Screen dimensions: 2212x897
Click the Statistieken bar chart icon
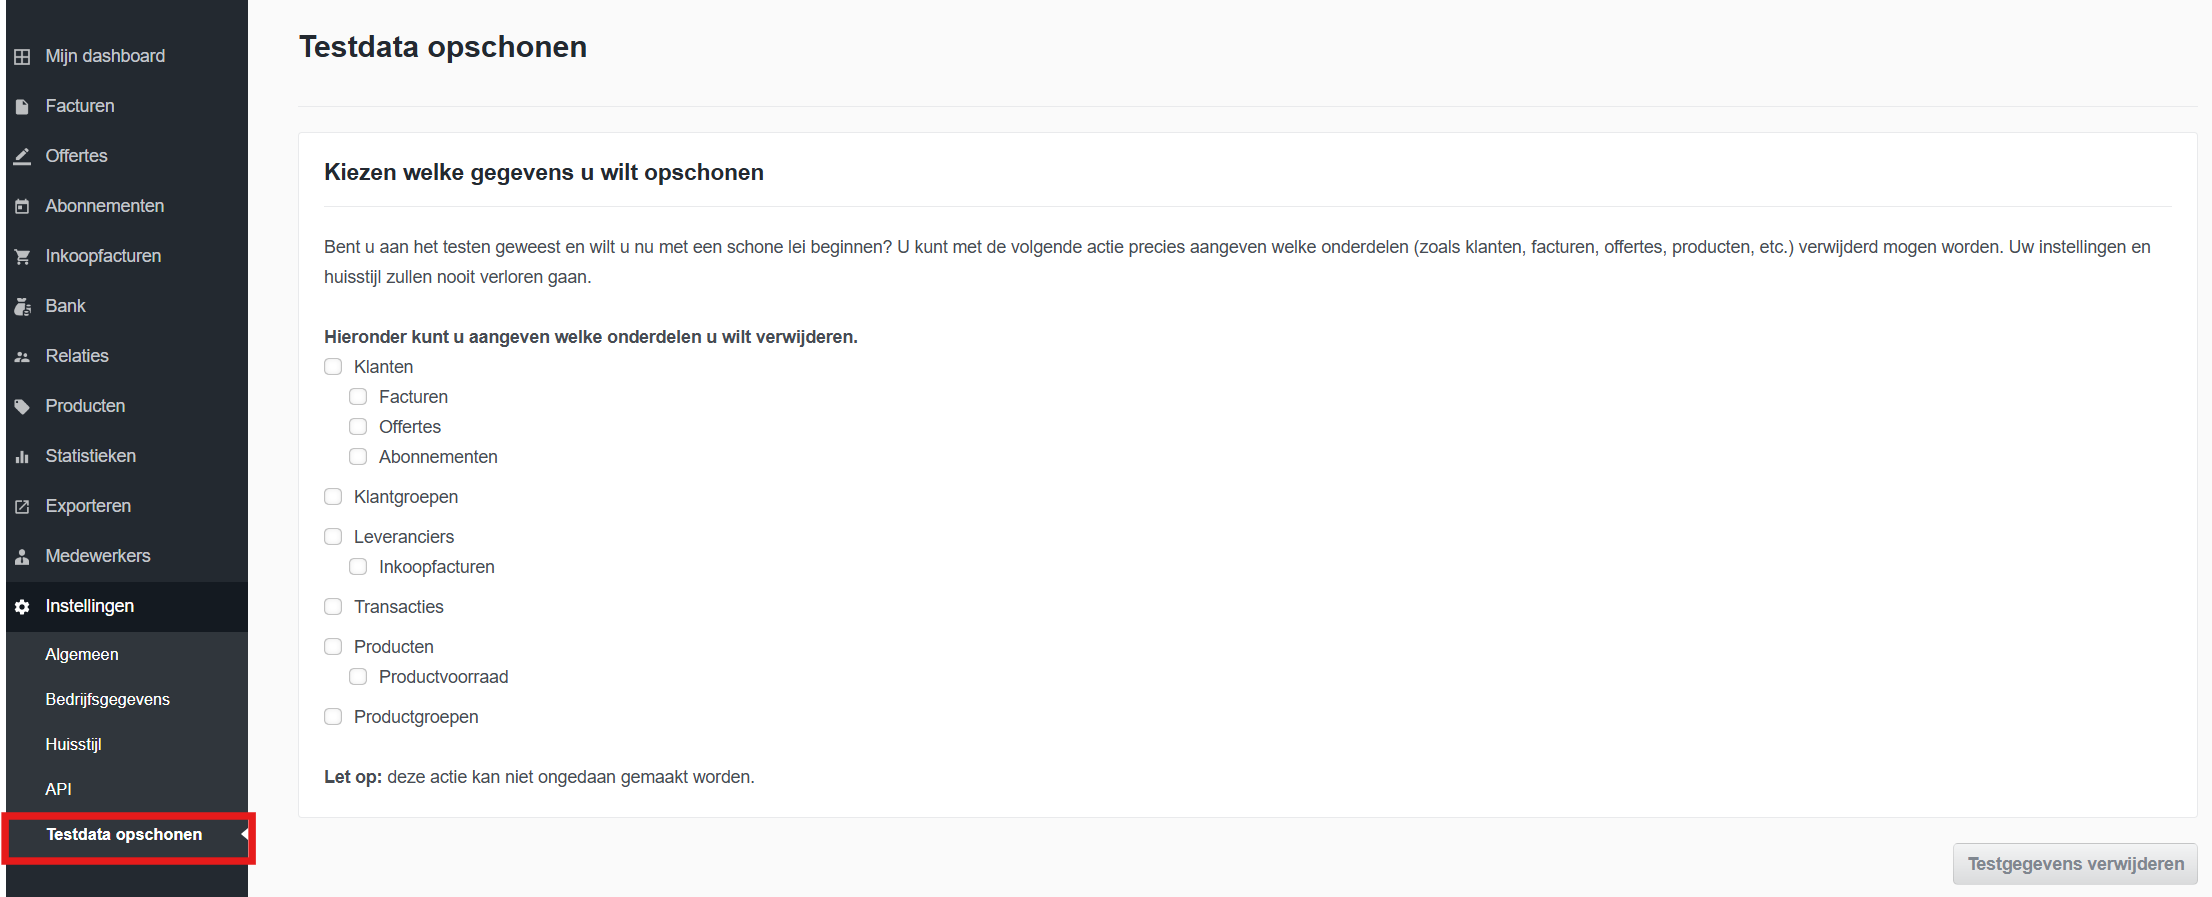click(22, 457)
